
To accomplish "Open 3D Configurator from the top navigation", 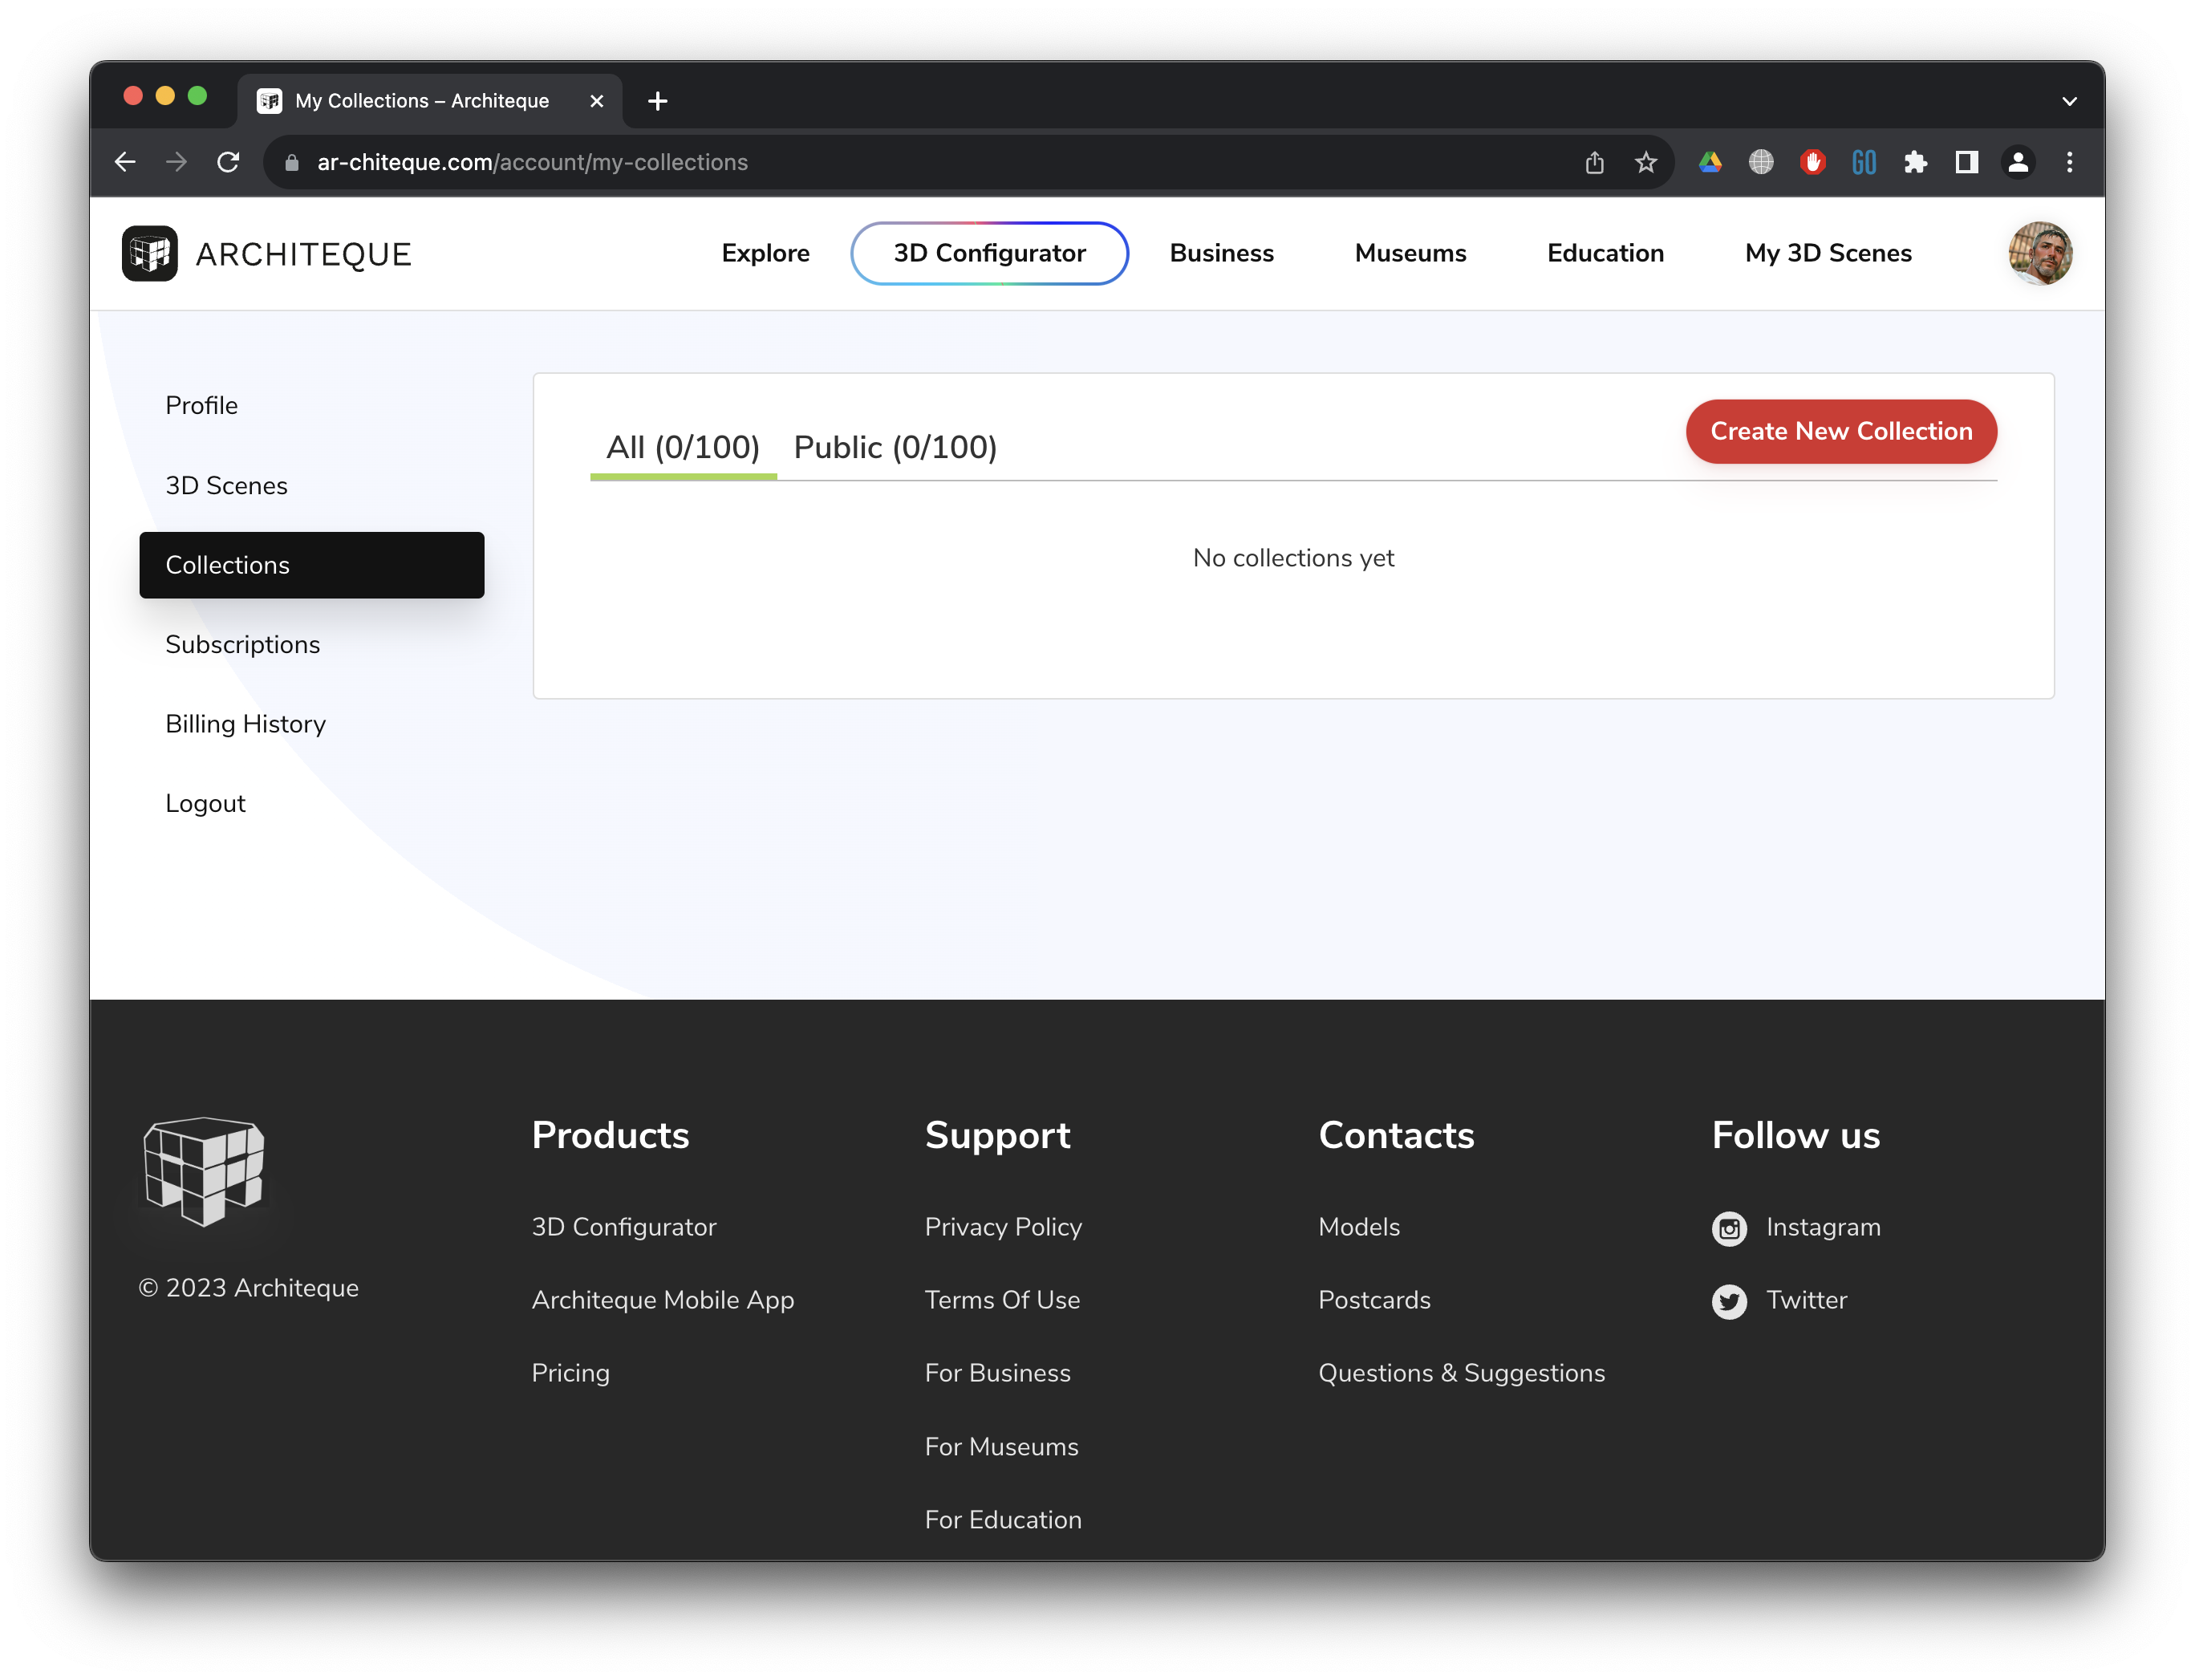I will [x=989, y=253].
